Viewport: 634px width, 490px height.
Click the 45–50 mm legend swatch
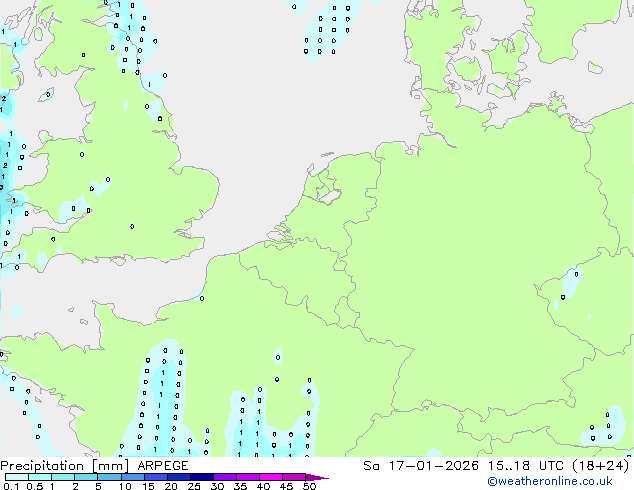coord(294,477)
